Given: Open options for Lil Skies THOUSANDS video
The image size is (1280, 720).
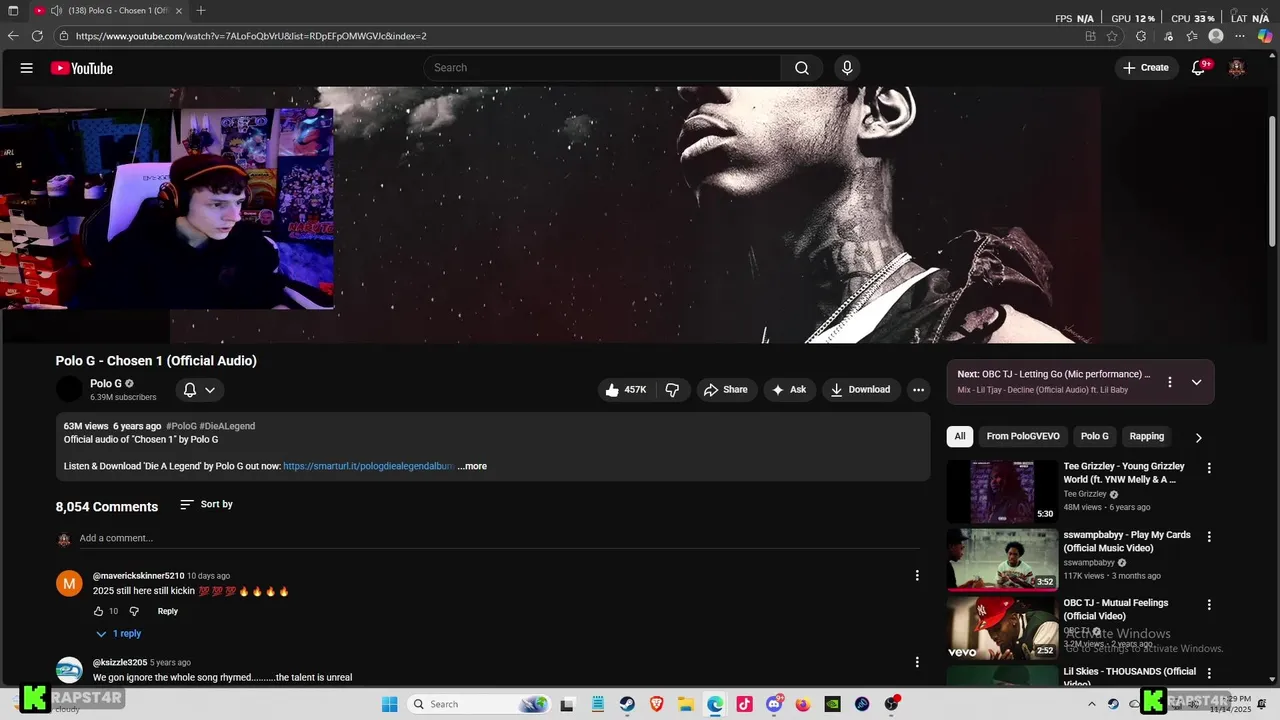Looking at the screenshot, I should click(1209, 673).
